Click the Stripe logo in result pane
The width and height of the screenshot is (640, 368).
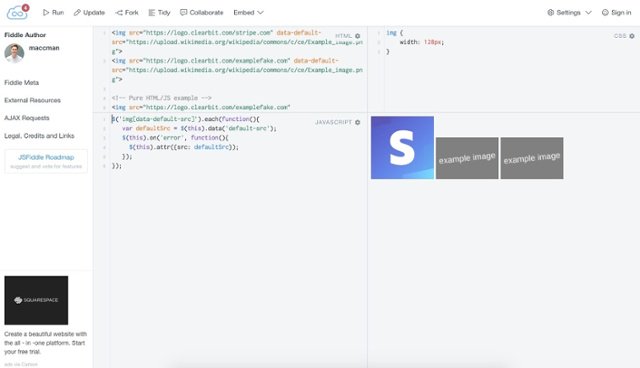[x=402, y=148]
